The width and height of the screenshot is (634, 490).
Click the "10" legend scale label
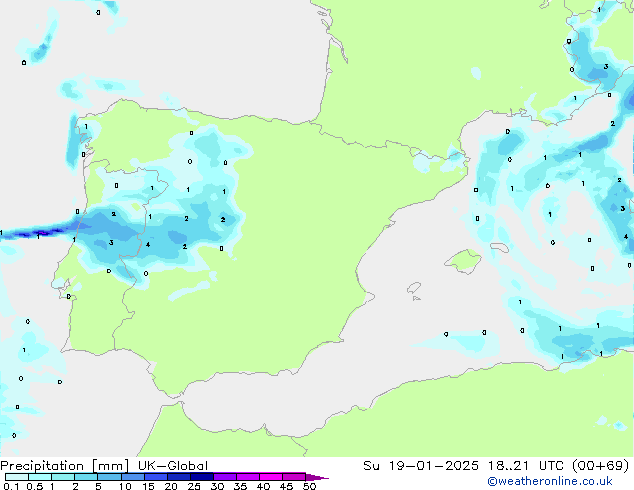click(x=125, y=486)
